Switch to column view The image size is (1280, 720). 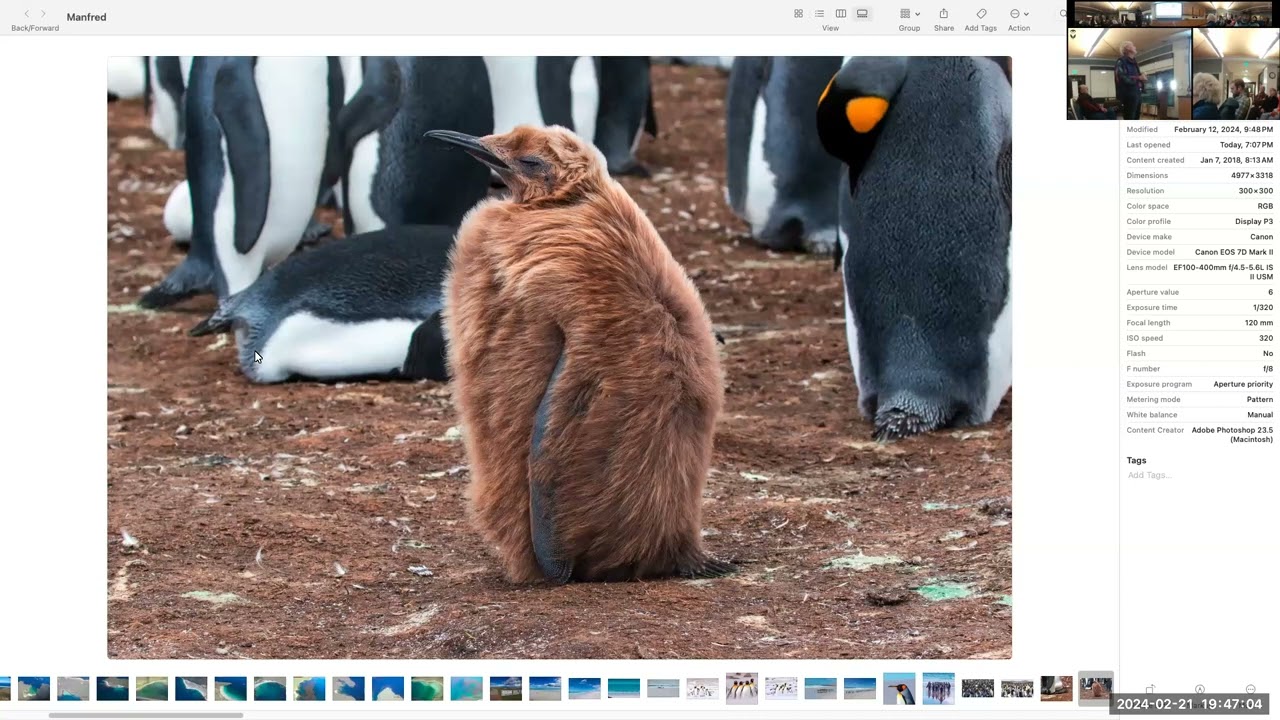(841, 14)
